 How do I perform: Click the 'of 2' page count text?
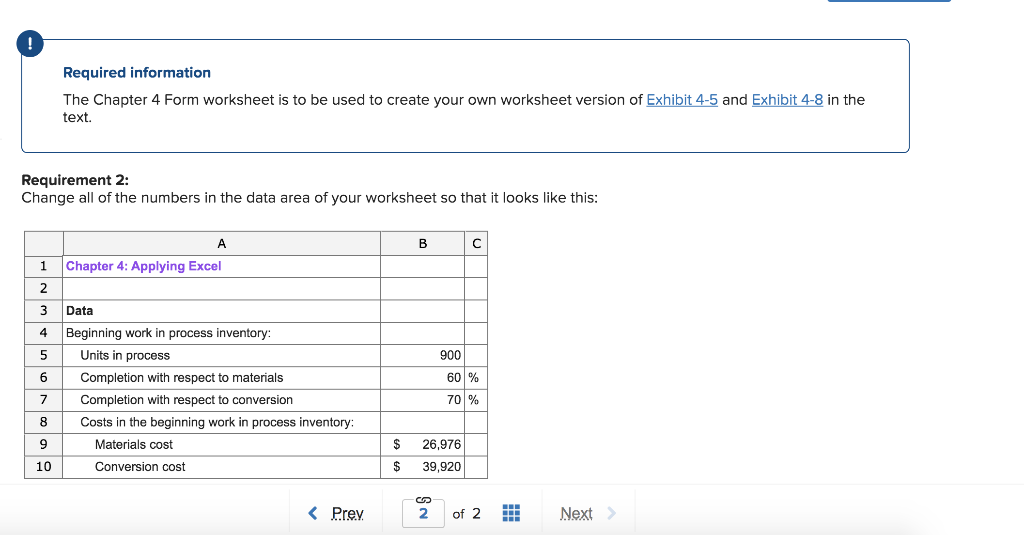click(466, 513)
